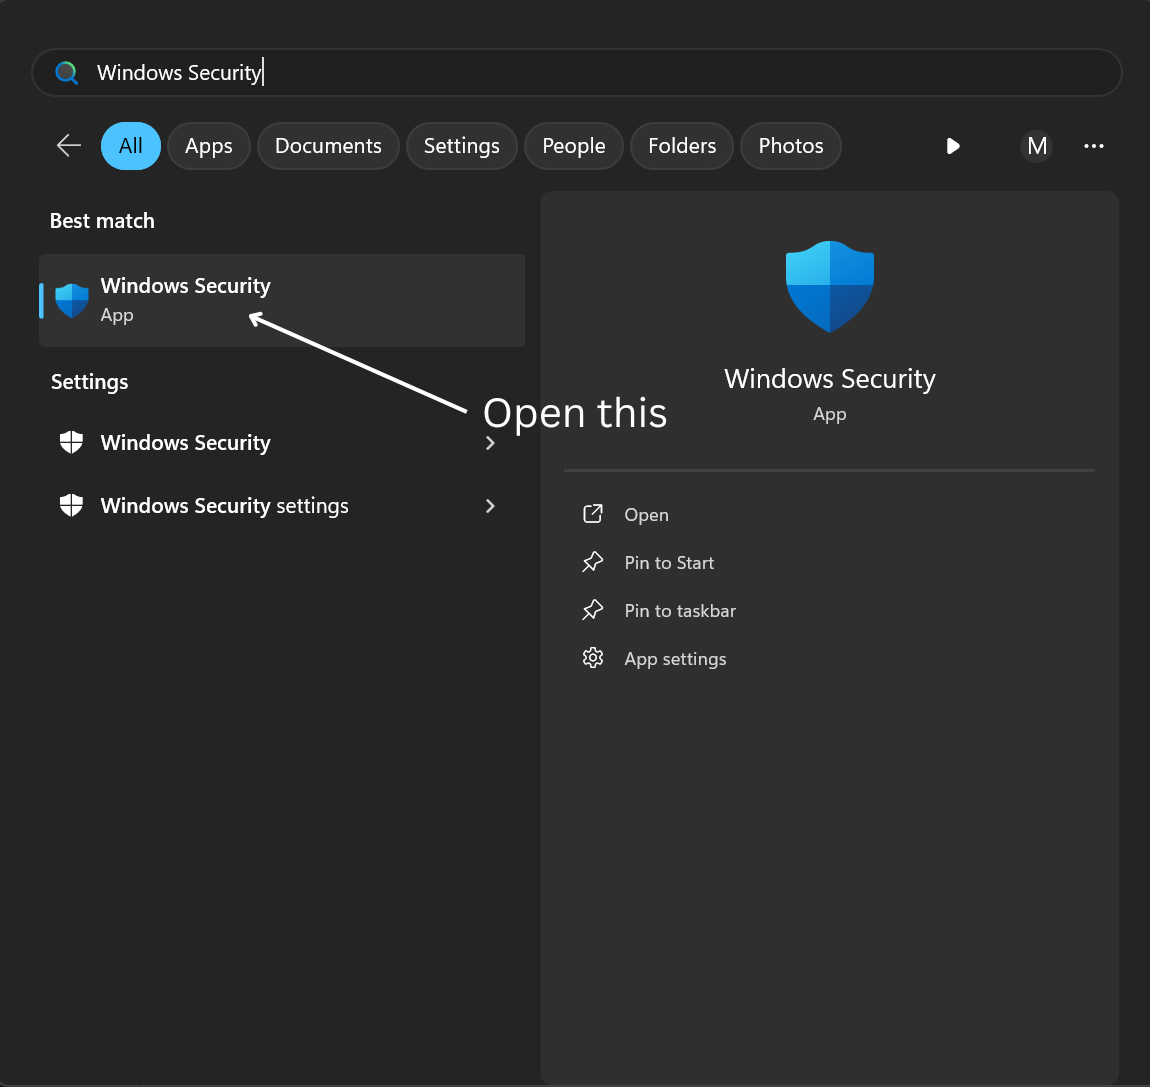Viewport: 1150px width, 1087px height.
Task: Switch to the Apps filter tab
Action: [x=208, y=146]
